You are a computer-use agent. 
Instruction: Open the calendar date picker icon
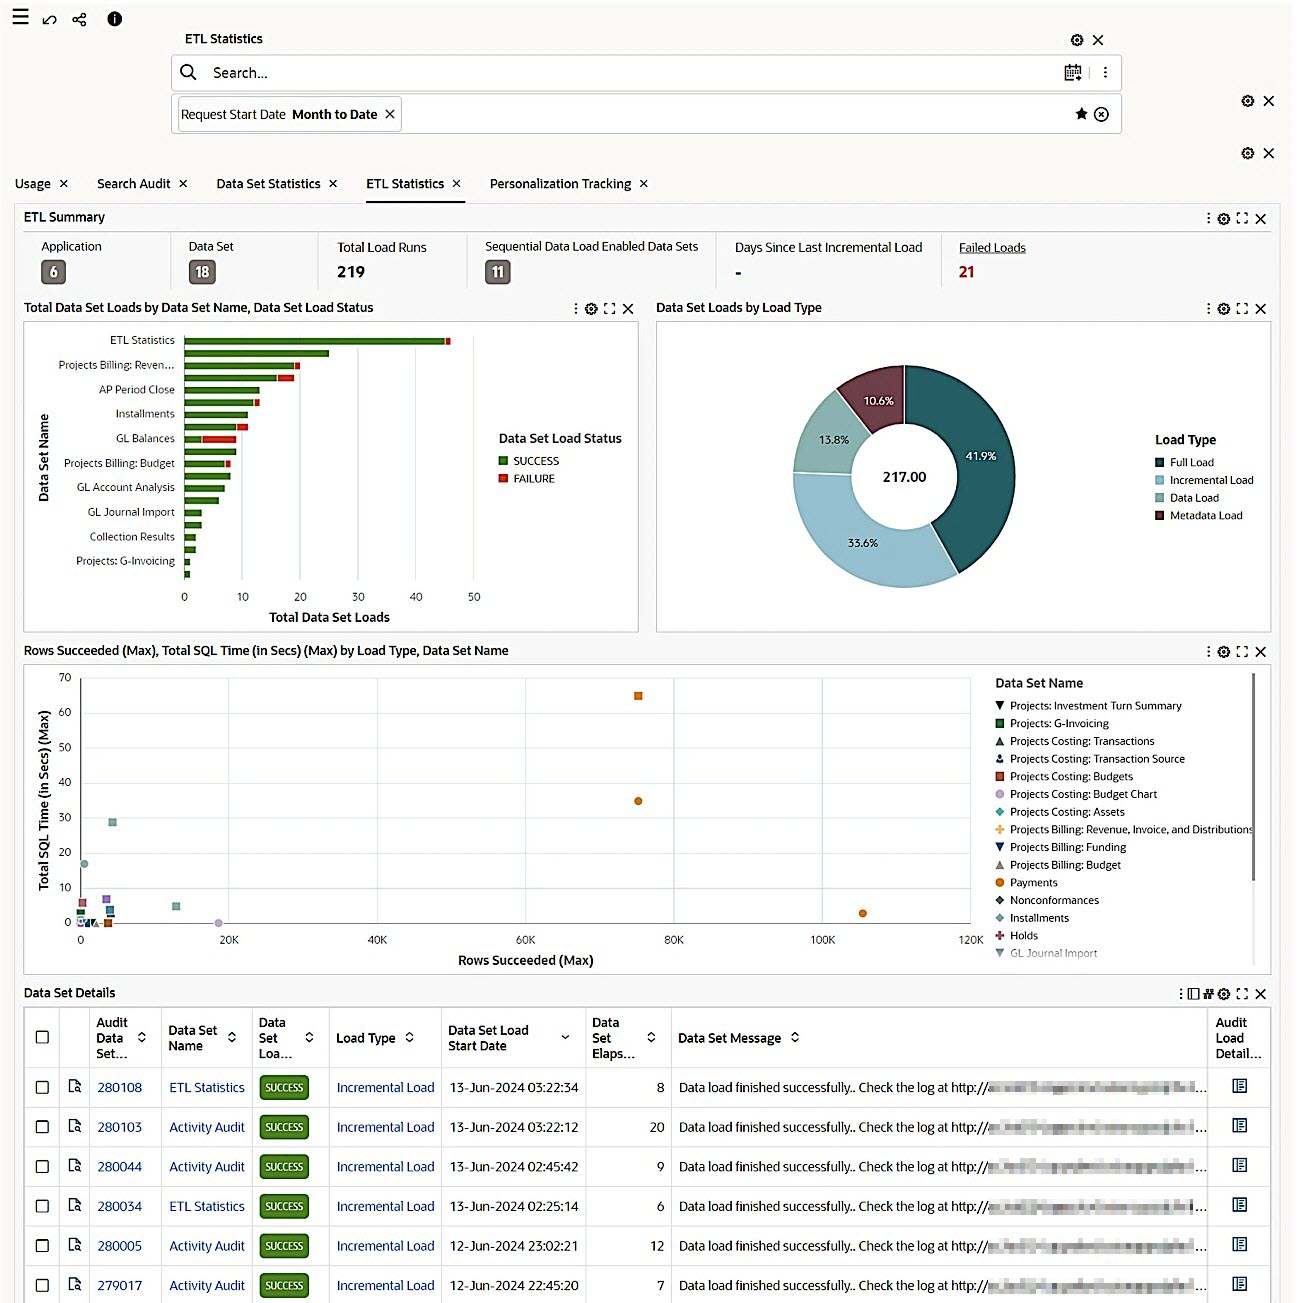tap(1073, 72)
